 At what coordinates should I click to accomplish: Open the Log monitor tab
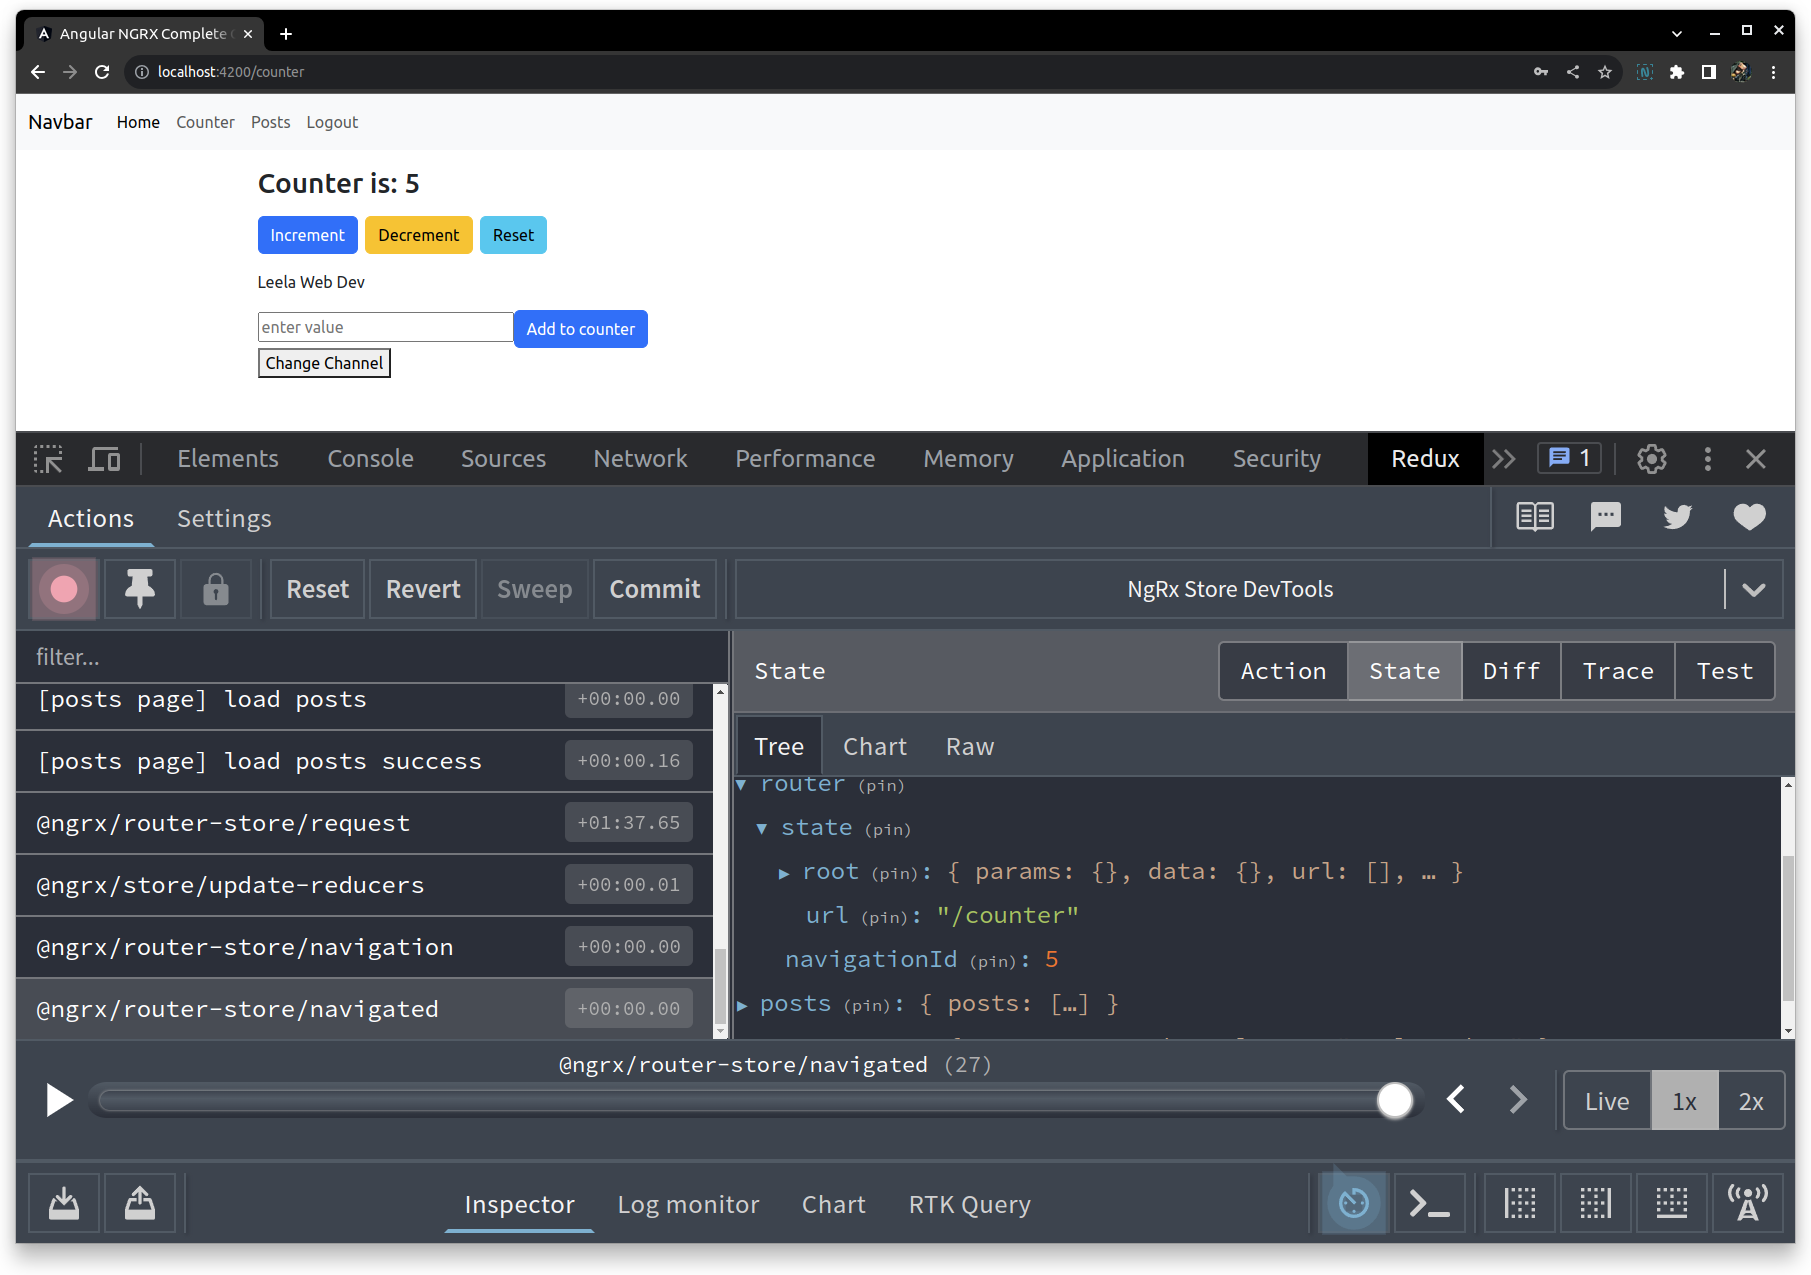tap(688, 1204)
